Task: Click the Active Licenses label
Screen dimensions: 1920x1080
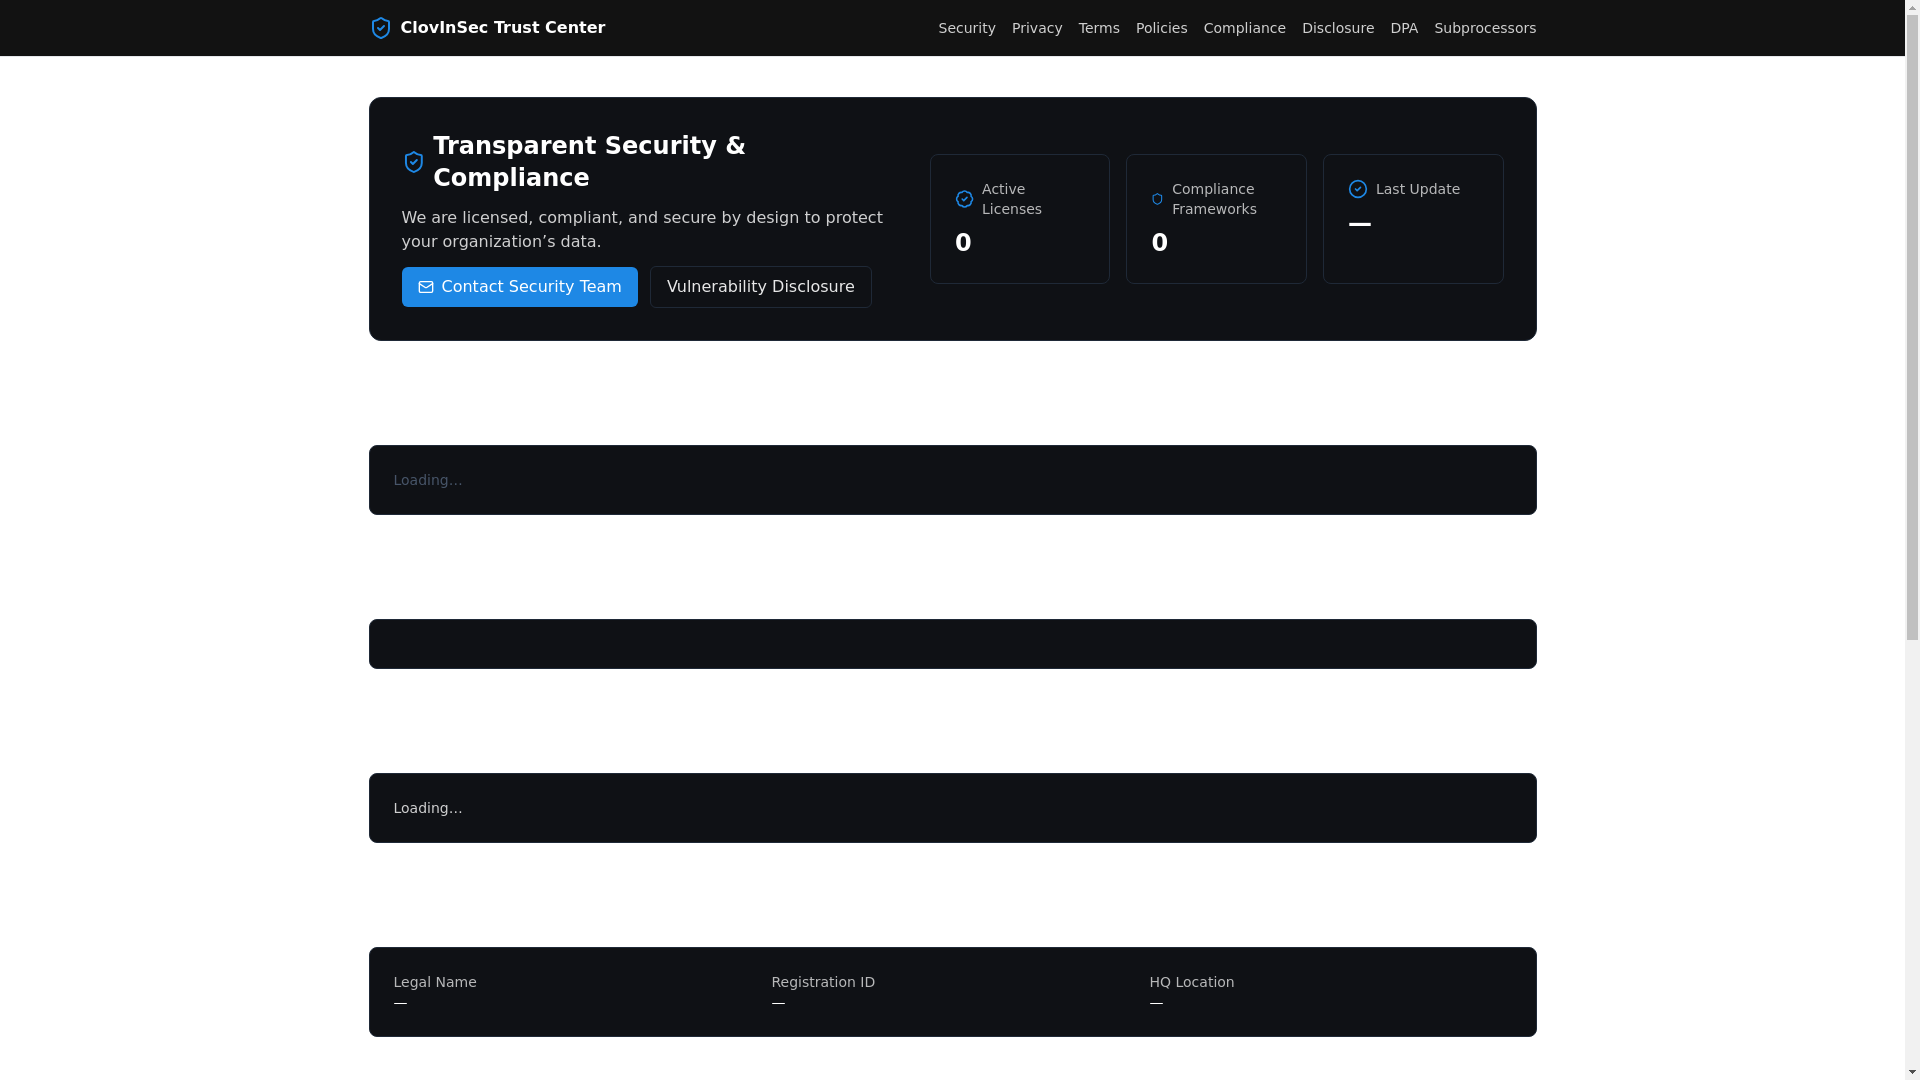Action: [x=1012, y=199]
